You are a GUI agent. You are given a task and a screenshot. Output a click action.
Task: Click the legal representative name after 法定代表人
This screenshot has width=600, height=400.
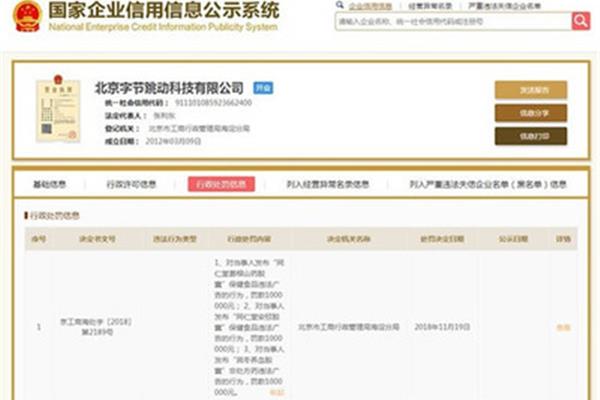tap(164, 116)
